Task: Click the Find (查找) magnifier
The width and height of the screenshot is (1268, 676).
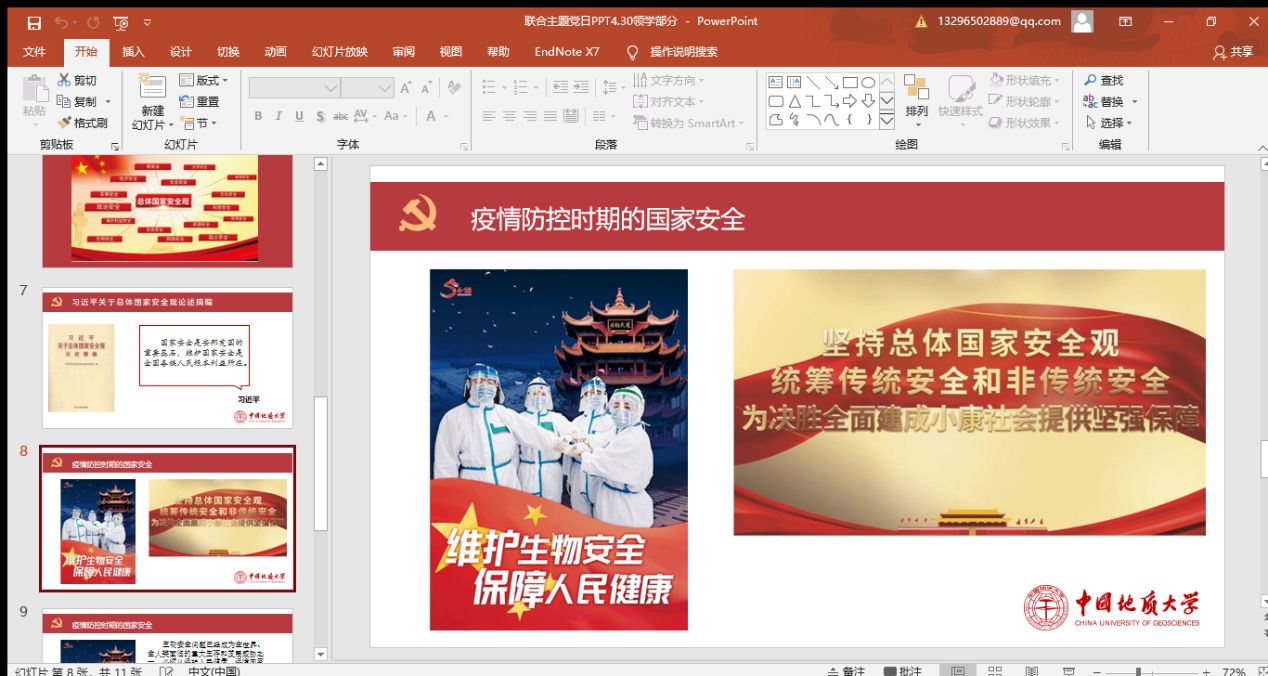Action: [1091, 80]
